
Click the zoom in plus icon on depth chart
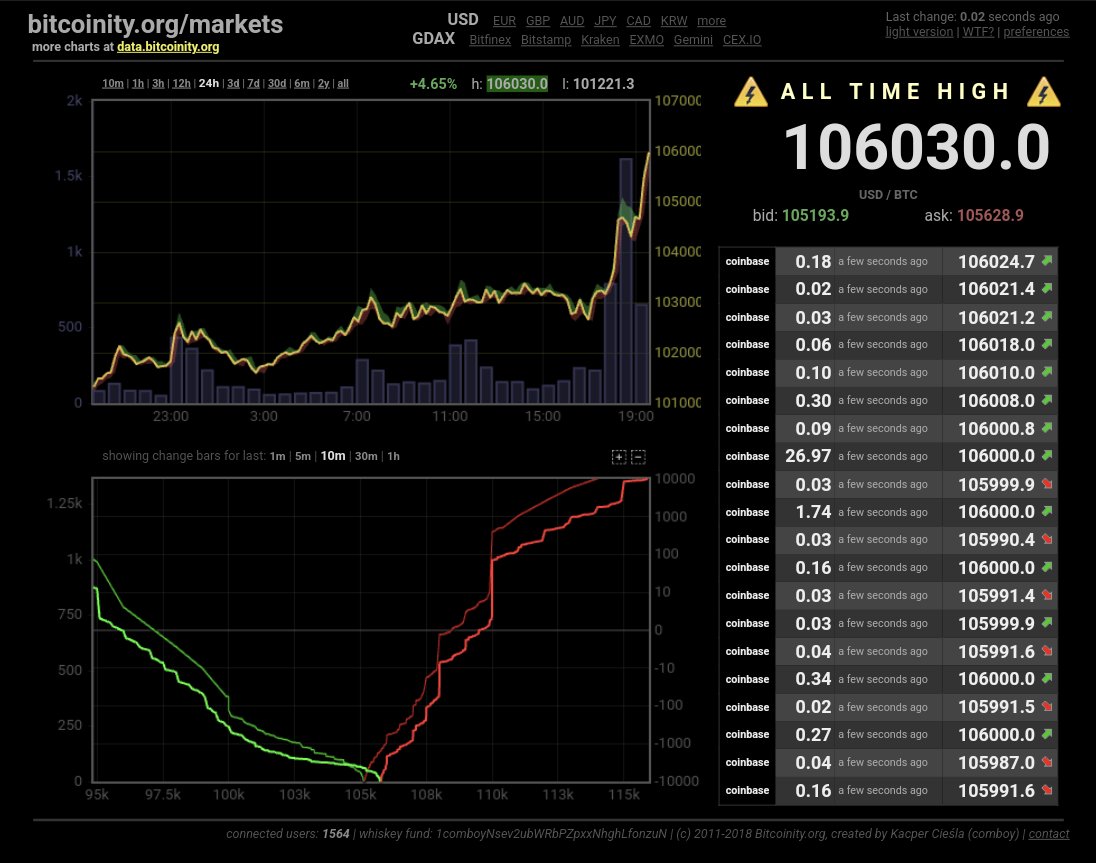tap(619, 457)
